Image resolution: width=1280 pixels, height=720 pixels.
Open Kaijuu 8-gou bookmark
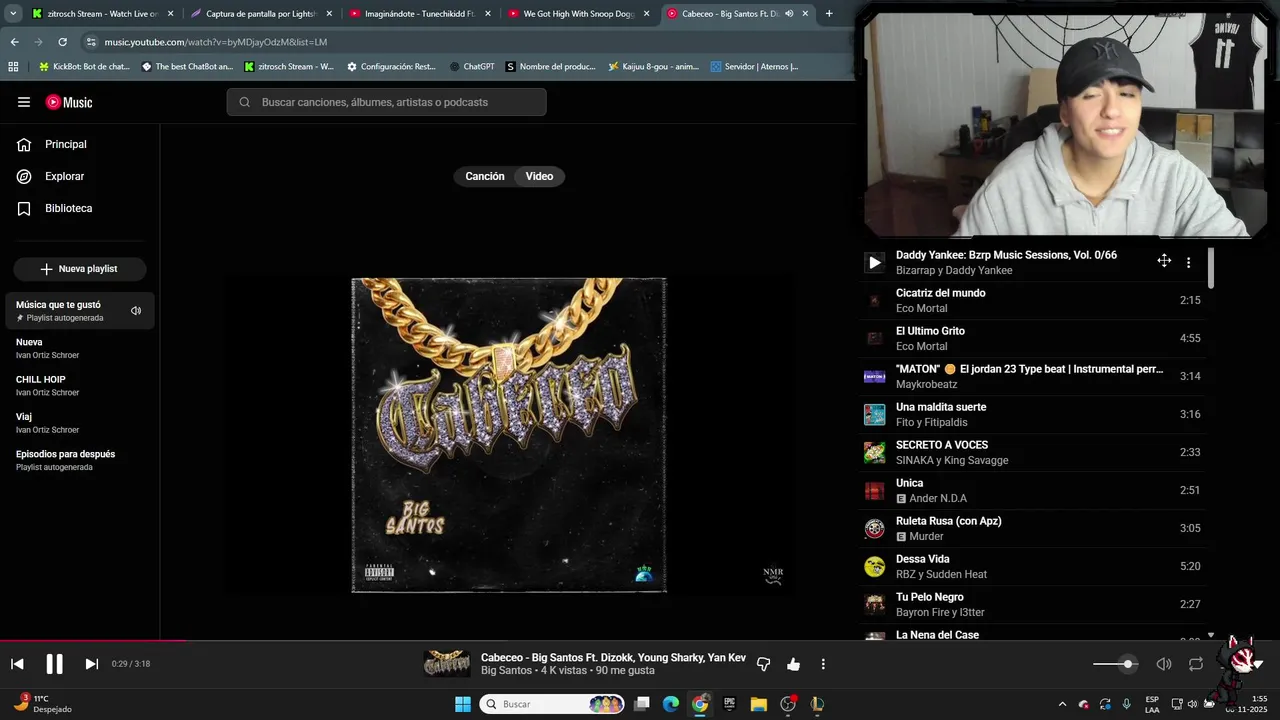653,67
